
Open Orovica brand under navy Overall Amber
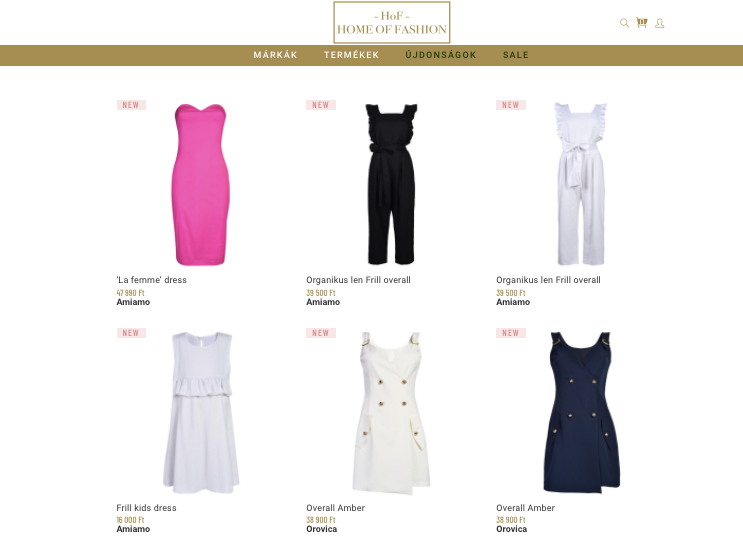[511, 529]
